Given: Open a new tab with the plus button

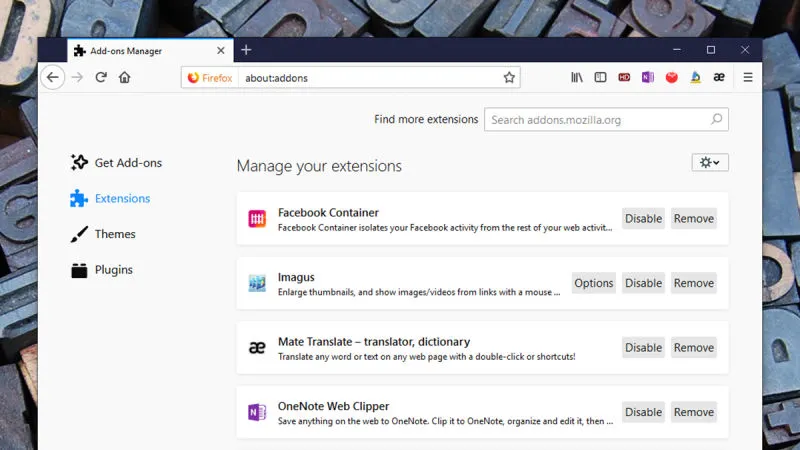Looking at the screenshot, I should (246, 50).
